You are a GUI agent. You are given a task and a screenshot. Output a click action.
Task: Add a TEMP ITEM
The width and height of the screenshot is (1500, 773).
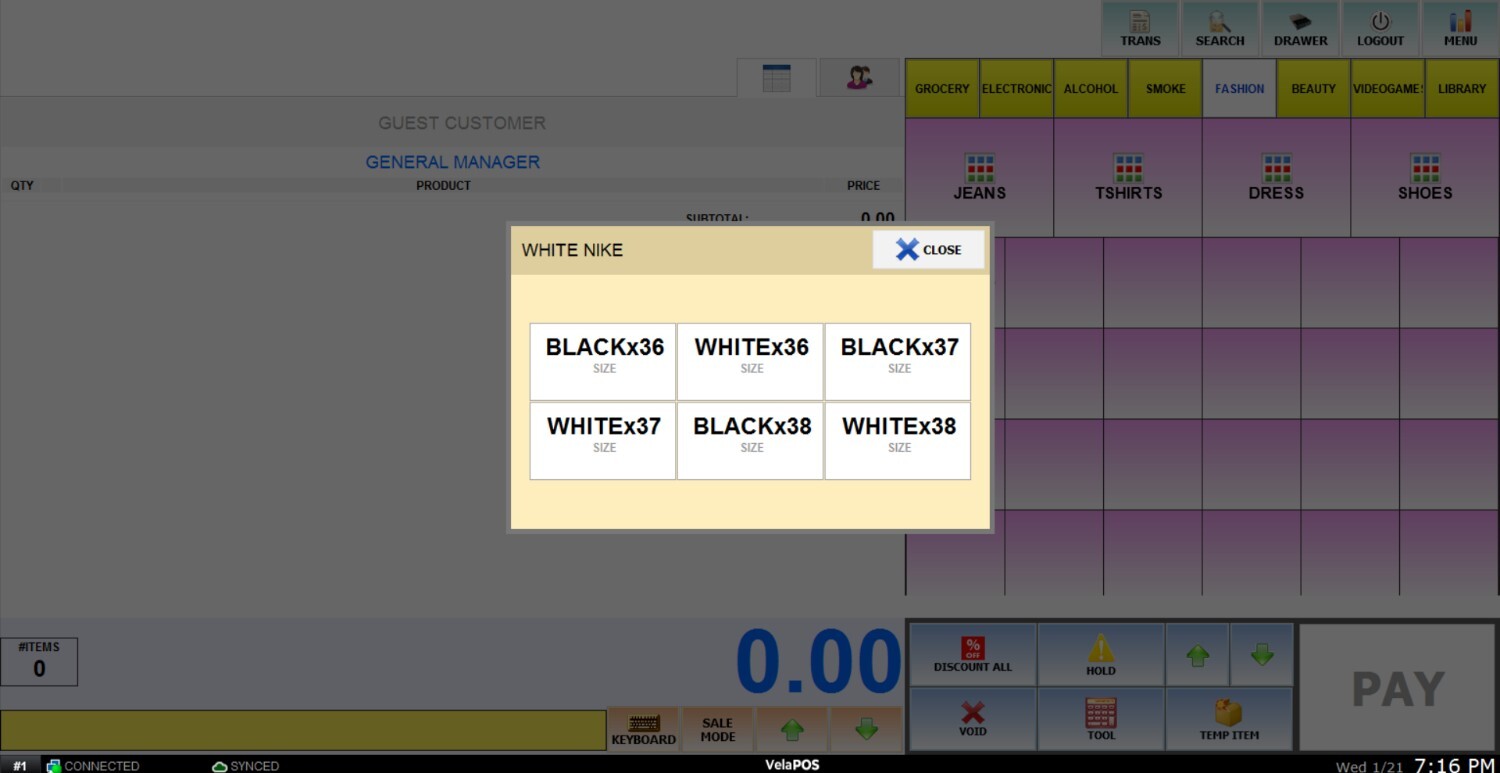(1229, 718)
